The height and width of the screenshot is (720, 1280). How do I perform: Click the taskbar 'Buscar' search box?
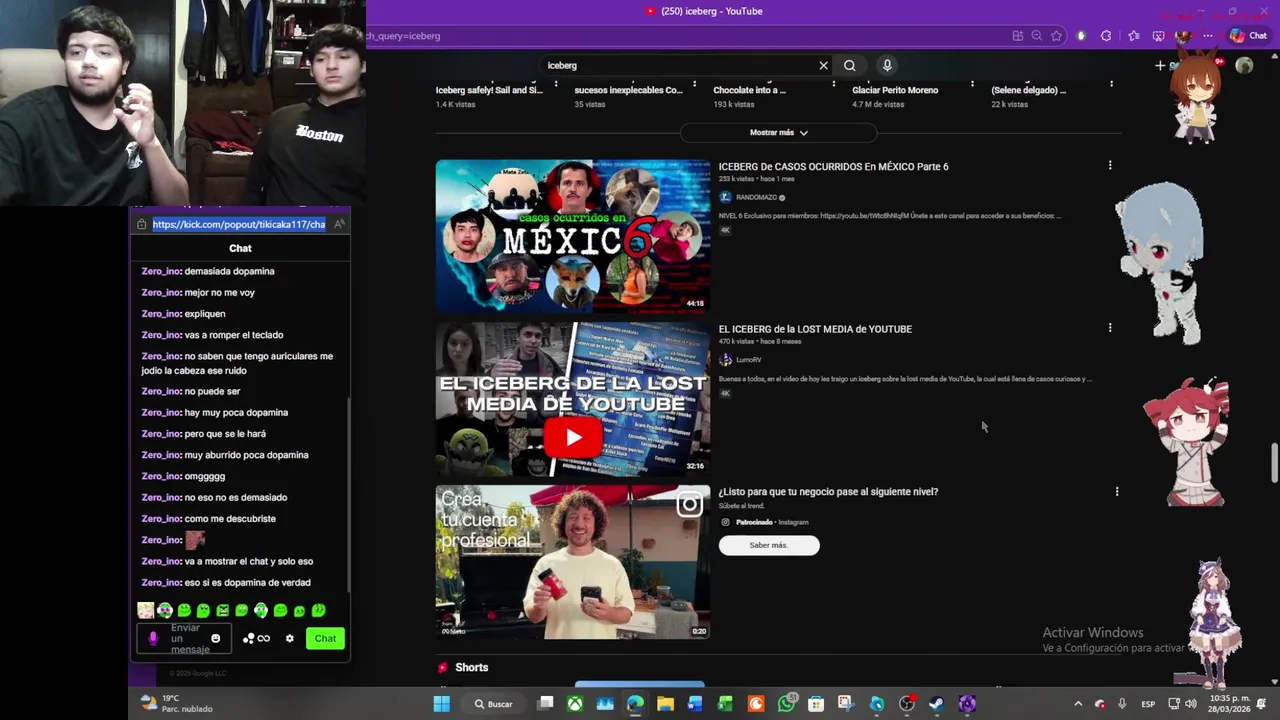[494, 704]
